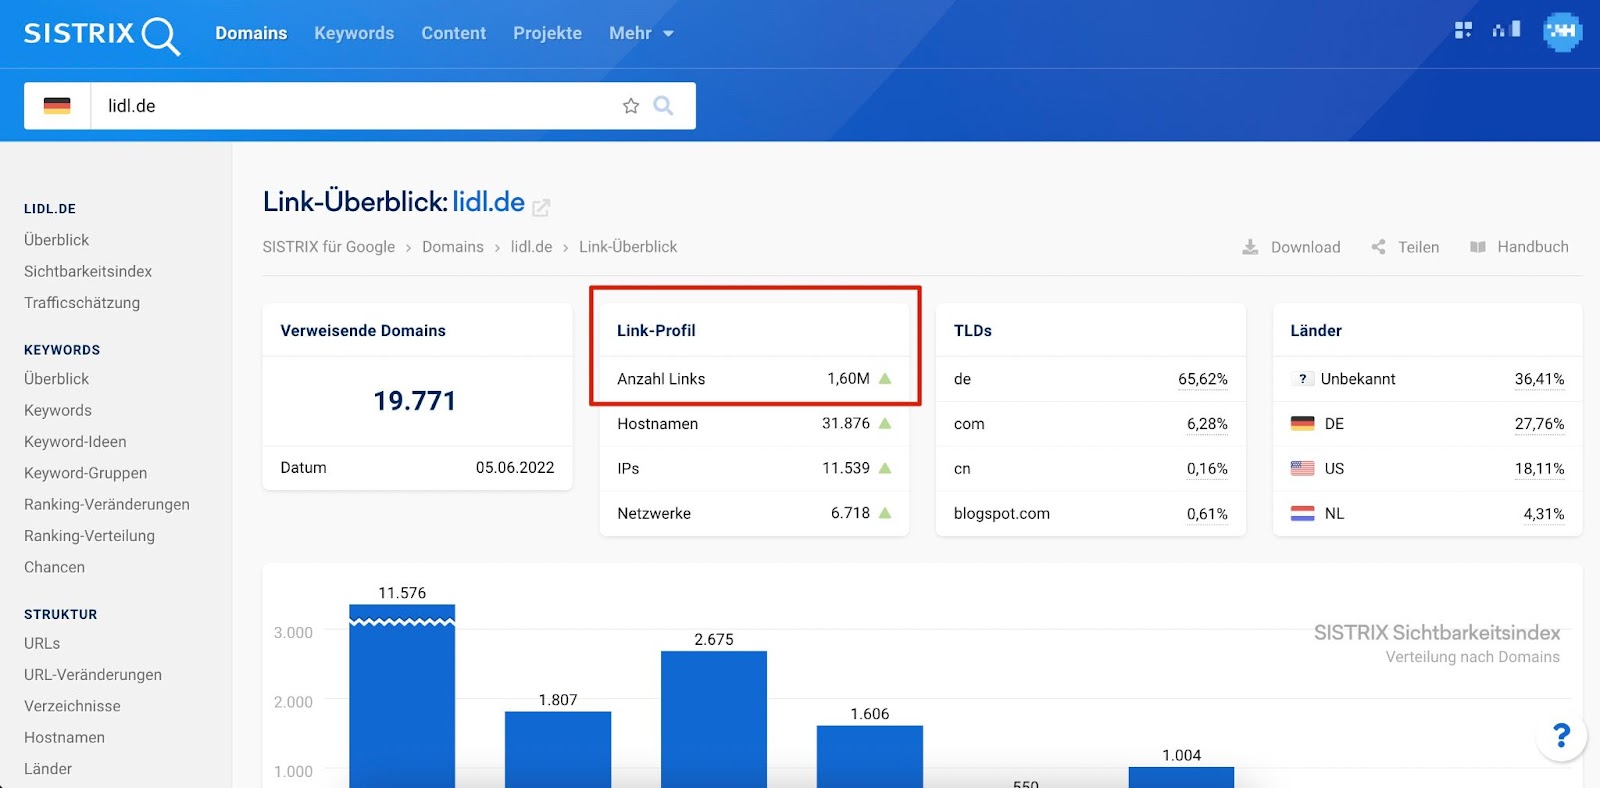Click the magnifier search icon

point(663,105)
